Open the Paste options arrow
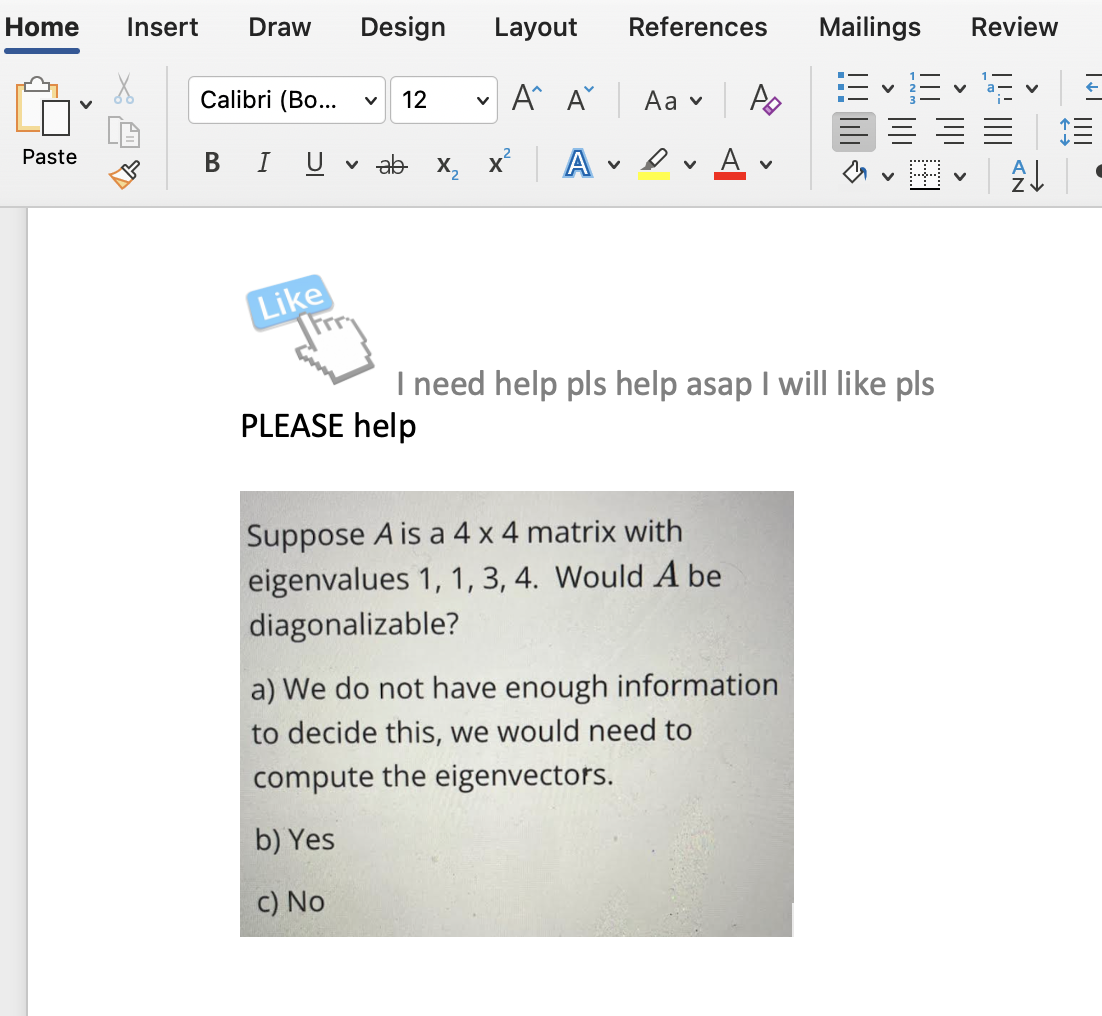 click(x=86, y=105)
